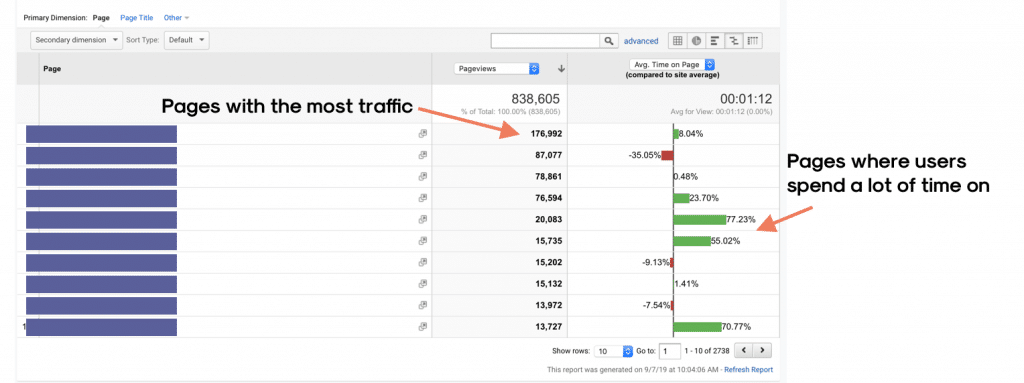Image resolution: width=1024 pixels, height=383 pixels.
Task: Go to previous page of results
Action: coord(744,351)
